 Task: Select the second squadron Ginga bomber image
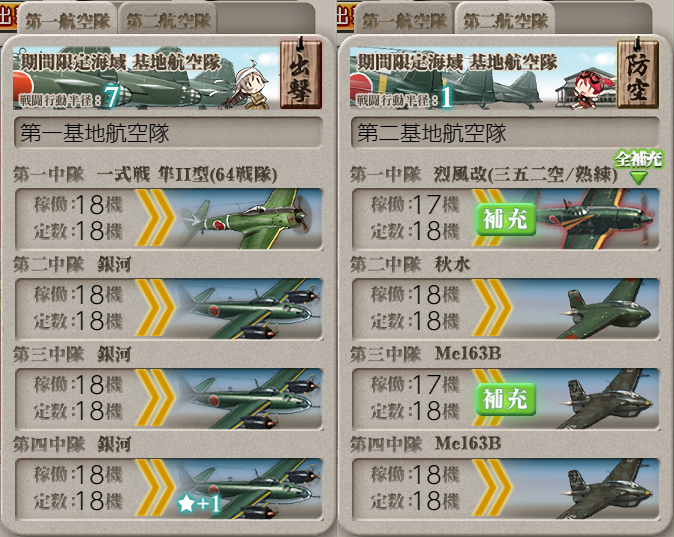pos(249,309)
